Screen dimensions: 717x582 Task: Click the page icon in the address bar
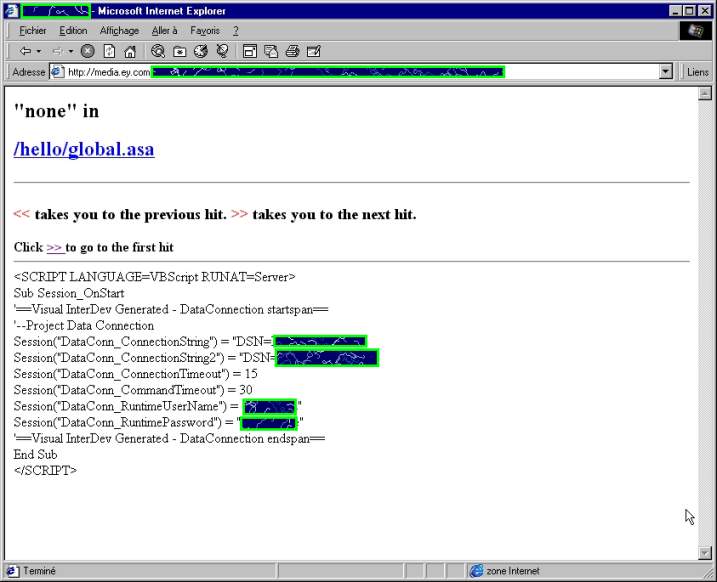pos(57,72)
